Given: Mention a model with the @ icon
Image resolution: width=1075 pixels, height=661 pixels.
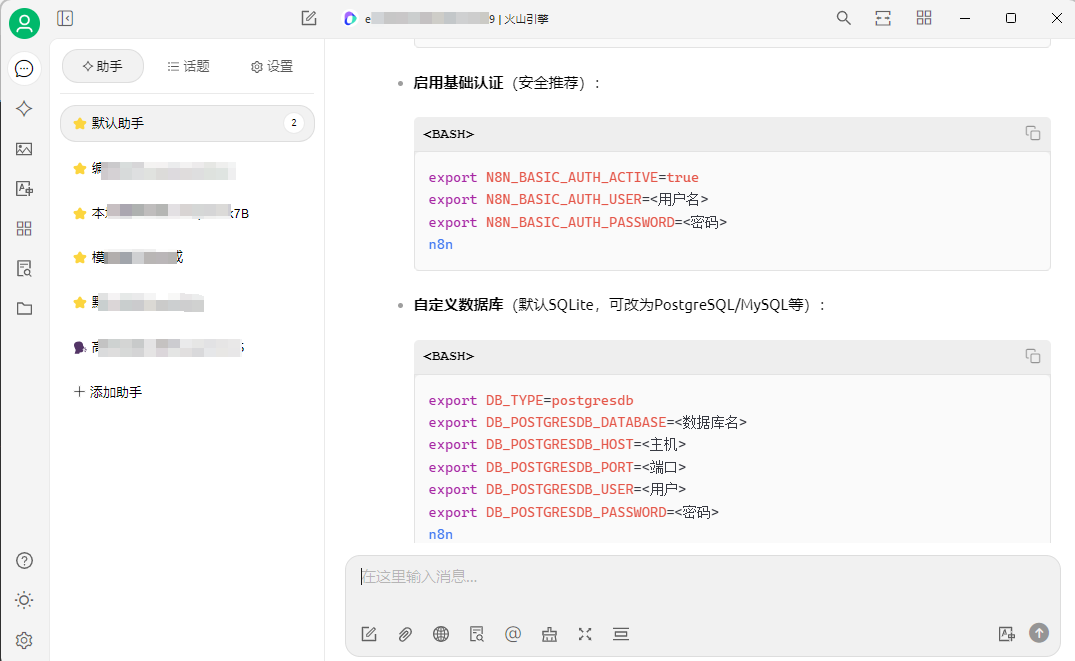Looking at the screenshot, I should tap(513, 633).
